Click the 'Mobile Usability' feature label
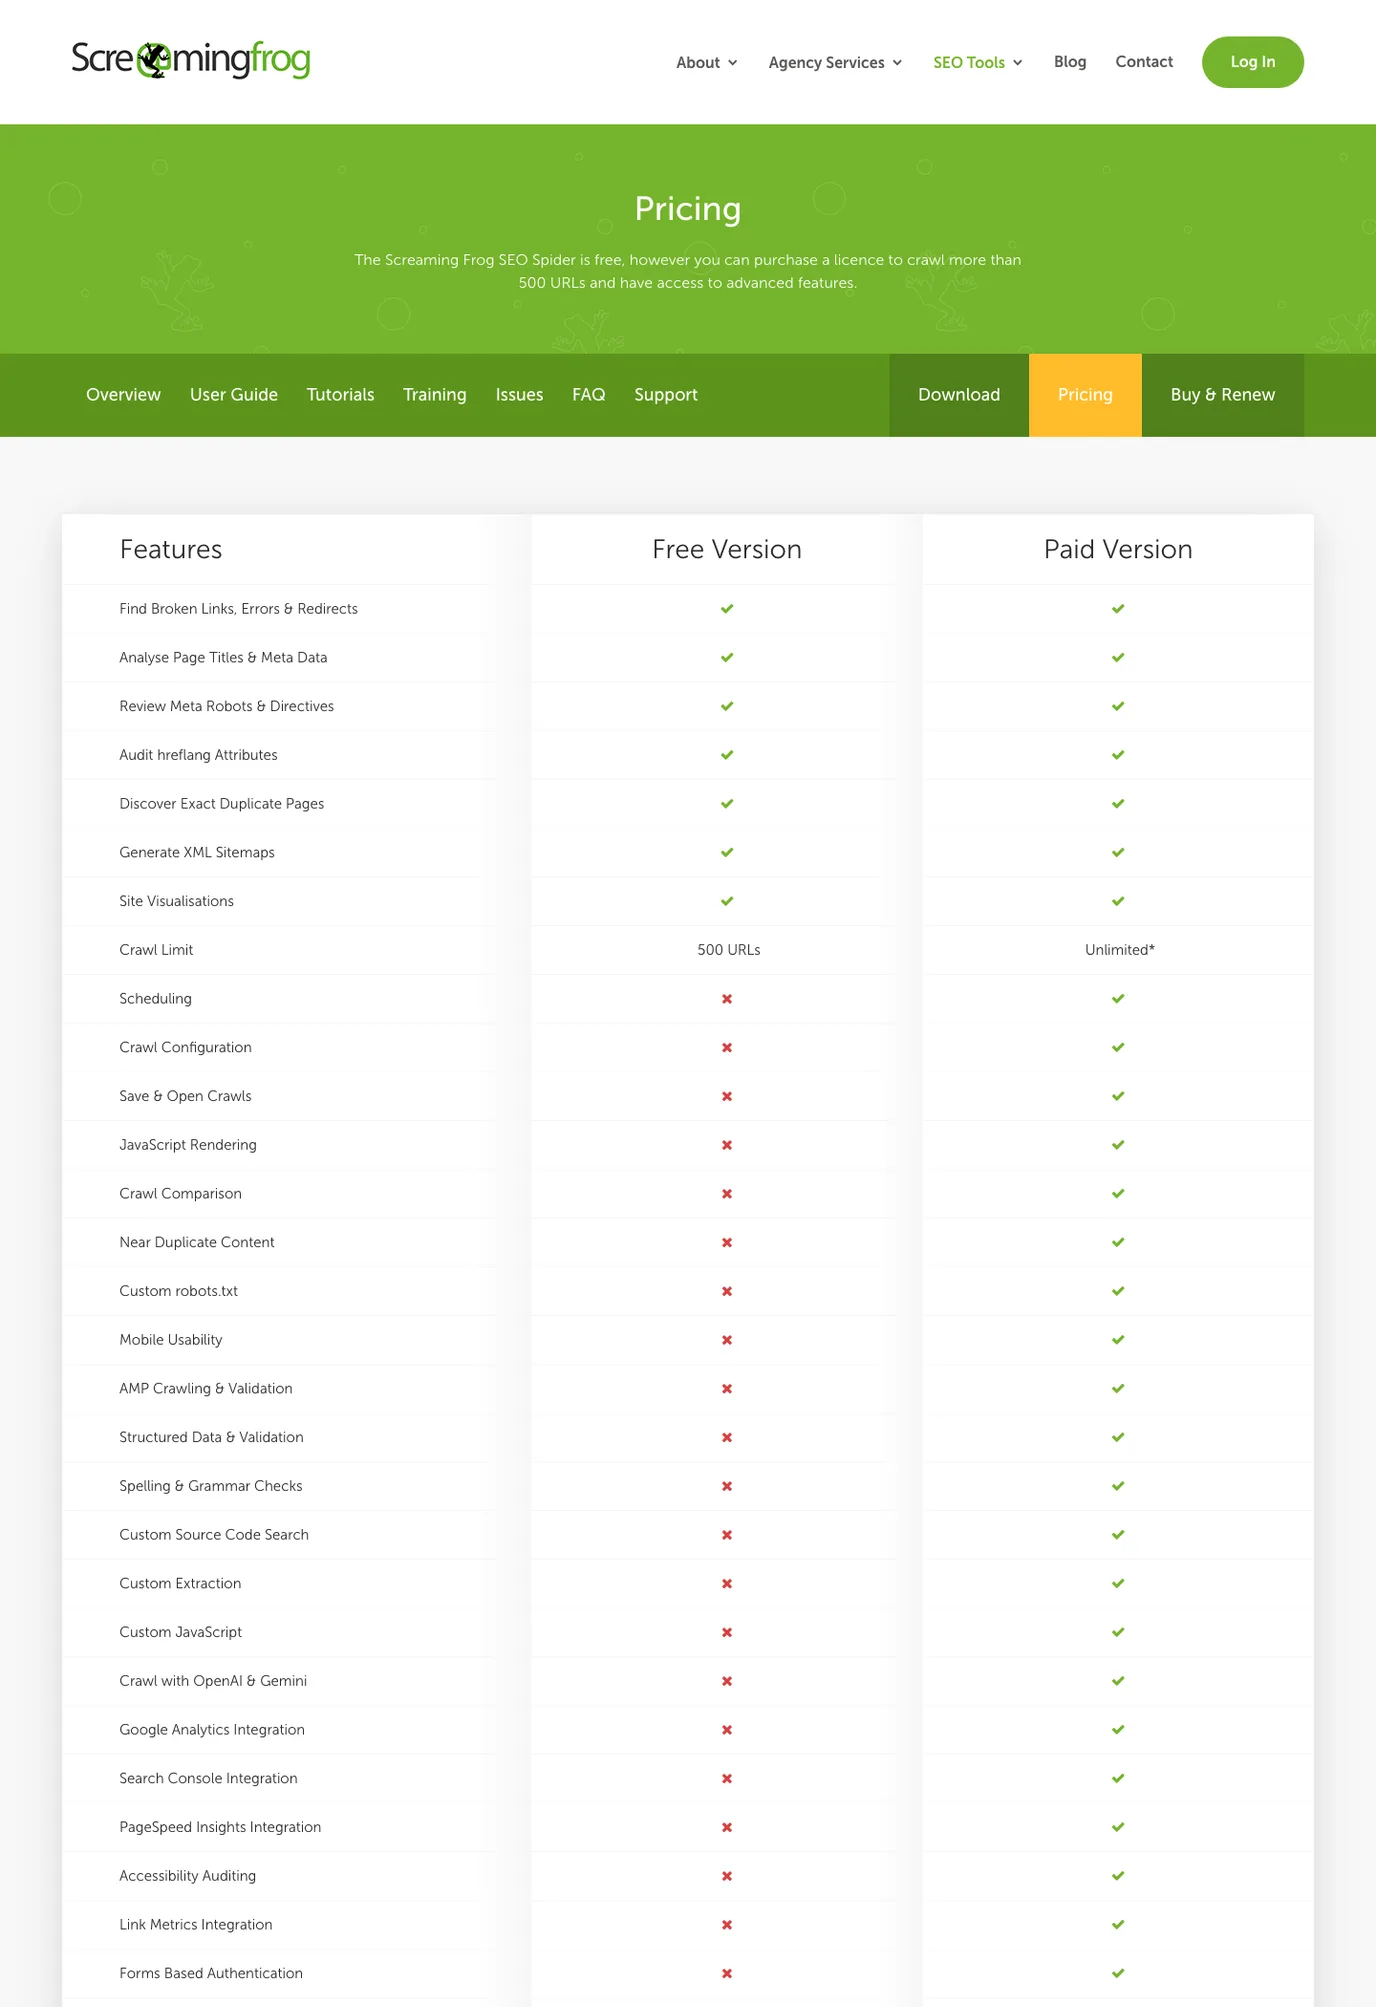The width and height of the screenshot is (1376, 2007). pos(171,1340)
